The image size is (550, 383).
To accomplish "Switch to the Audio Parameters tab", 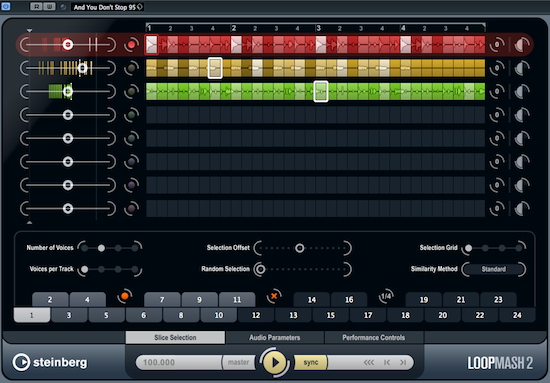I will pos(275,337).
